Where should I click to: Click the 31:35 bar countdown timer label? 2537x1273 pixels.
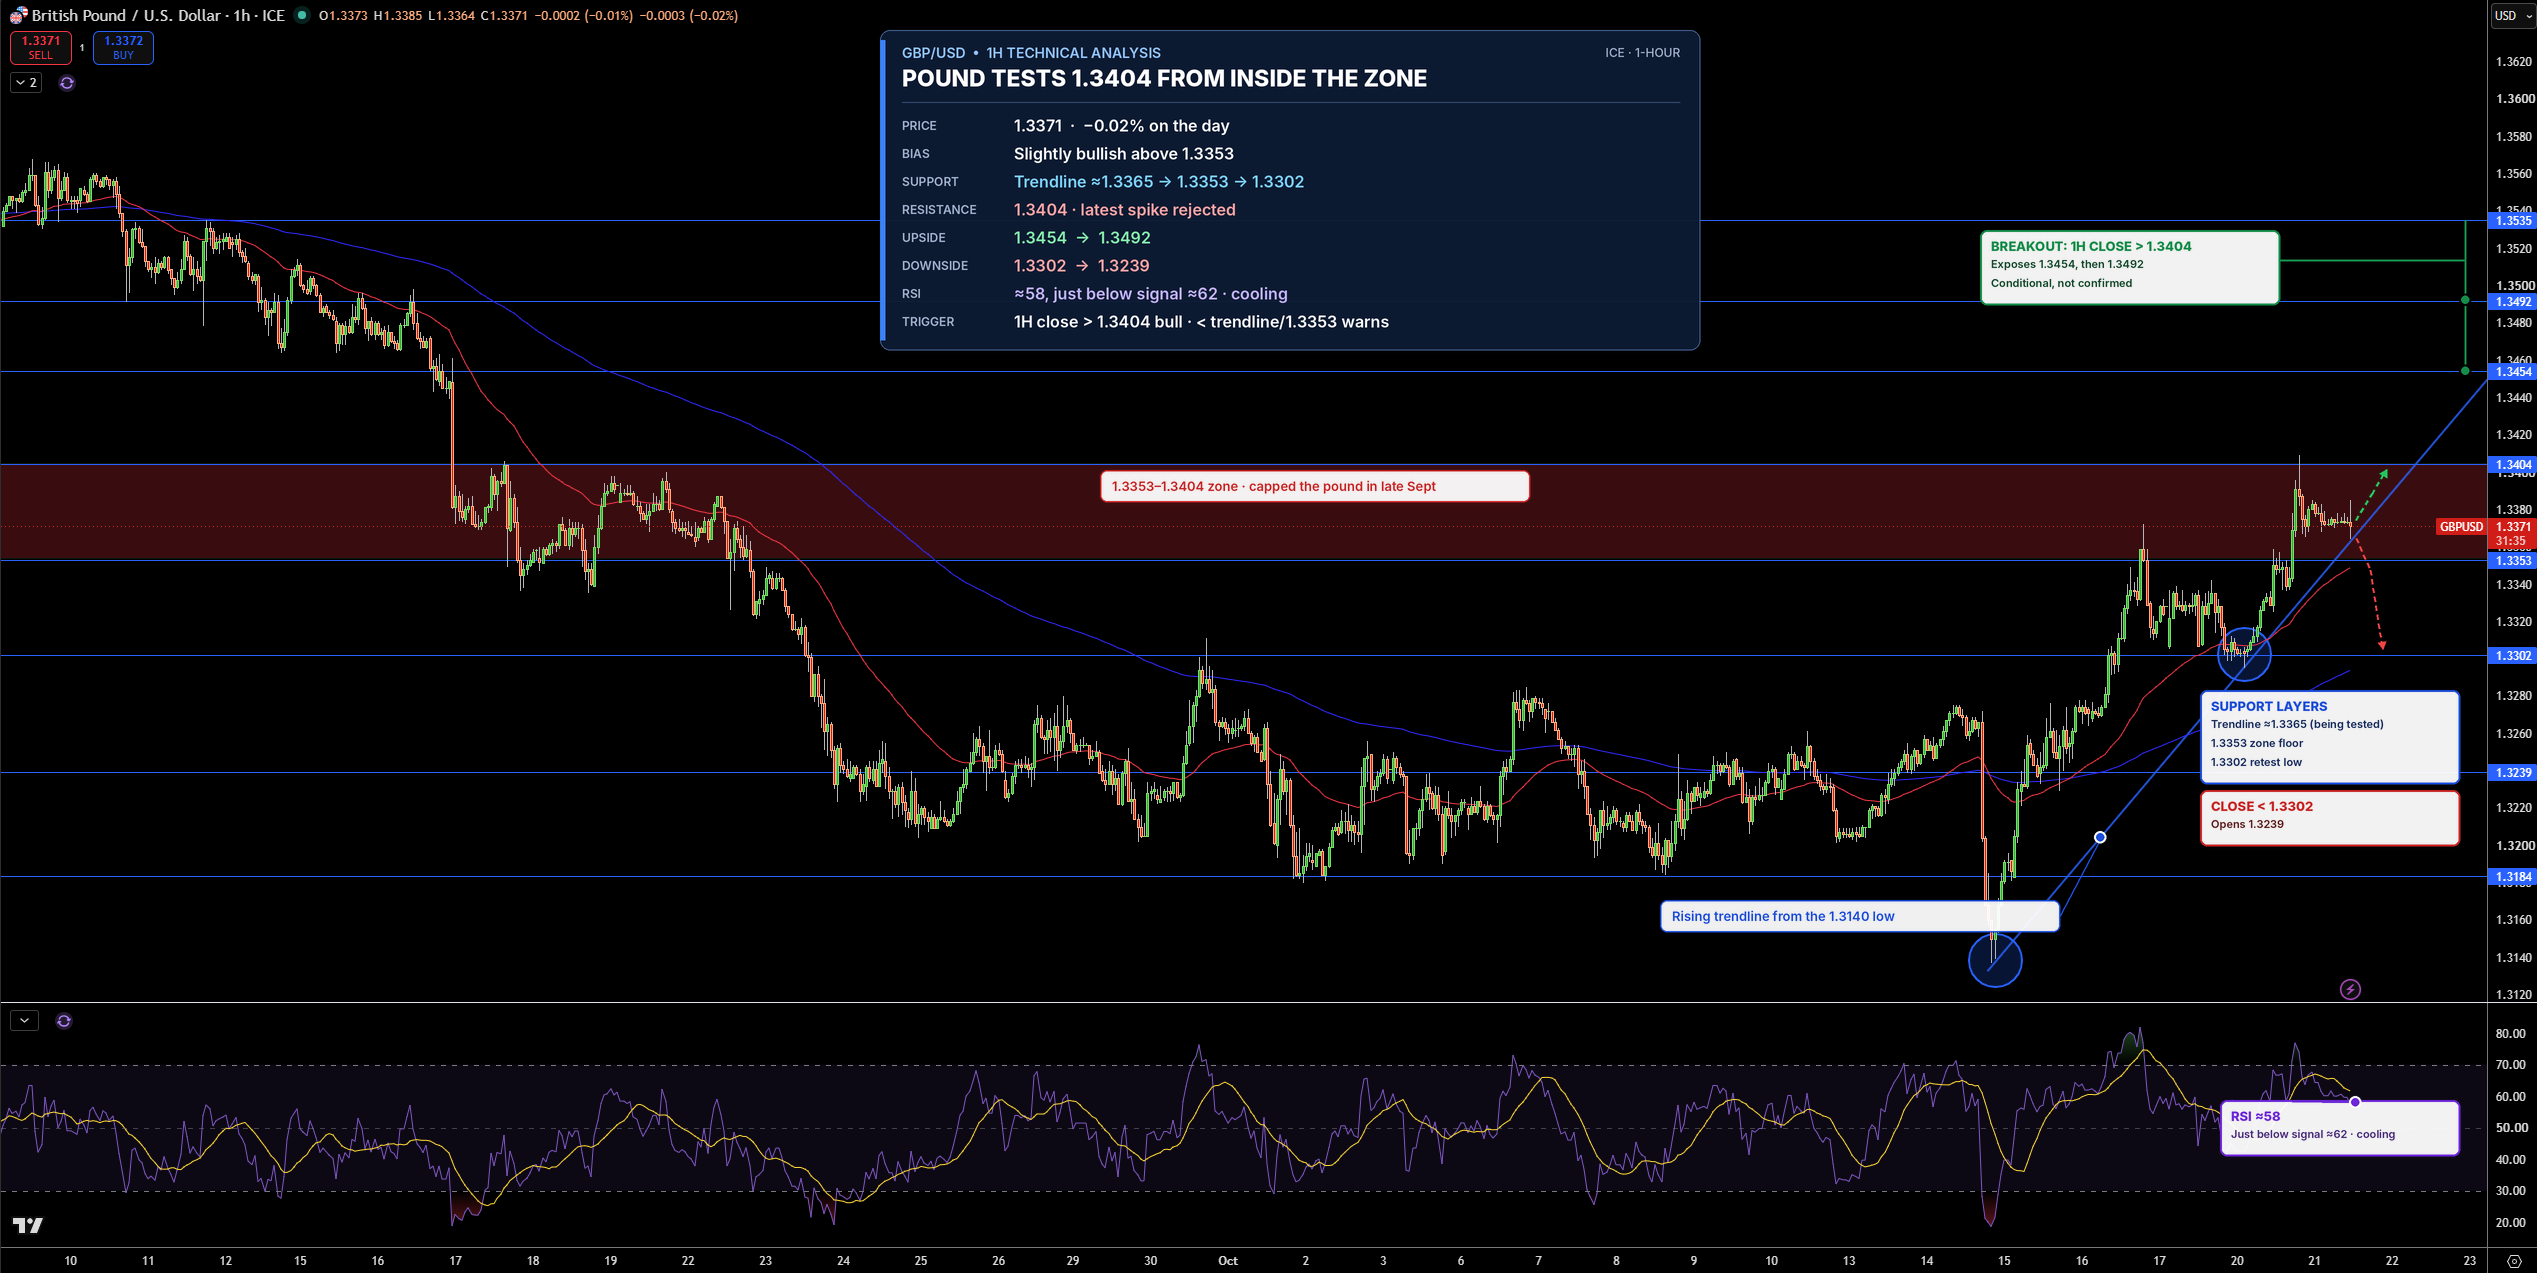(2511, 541)
